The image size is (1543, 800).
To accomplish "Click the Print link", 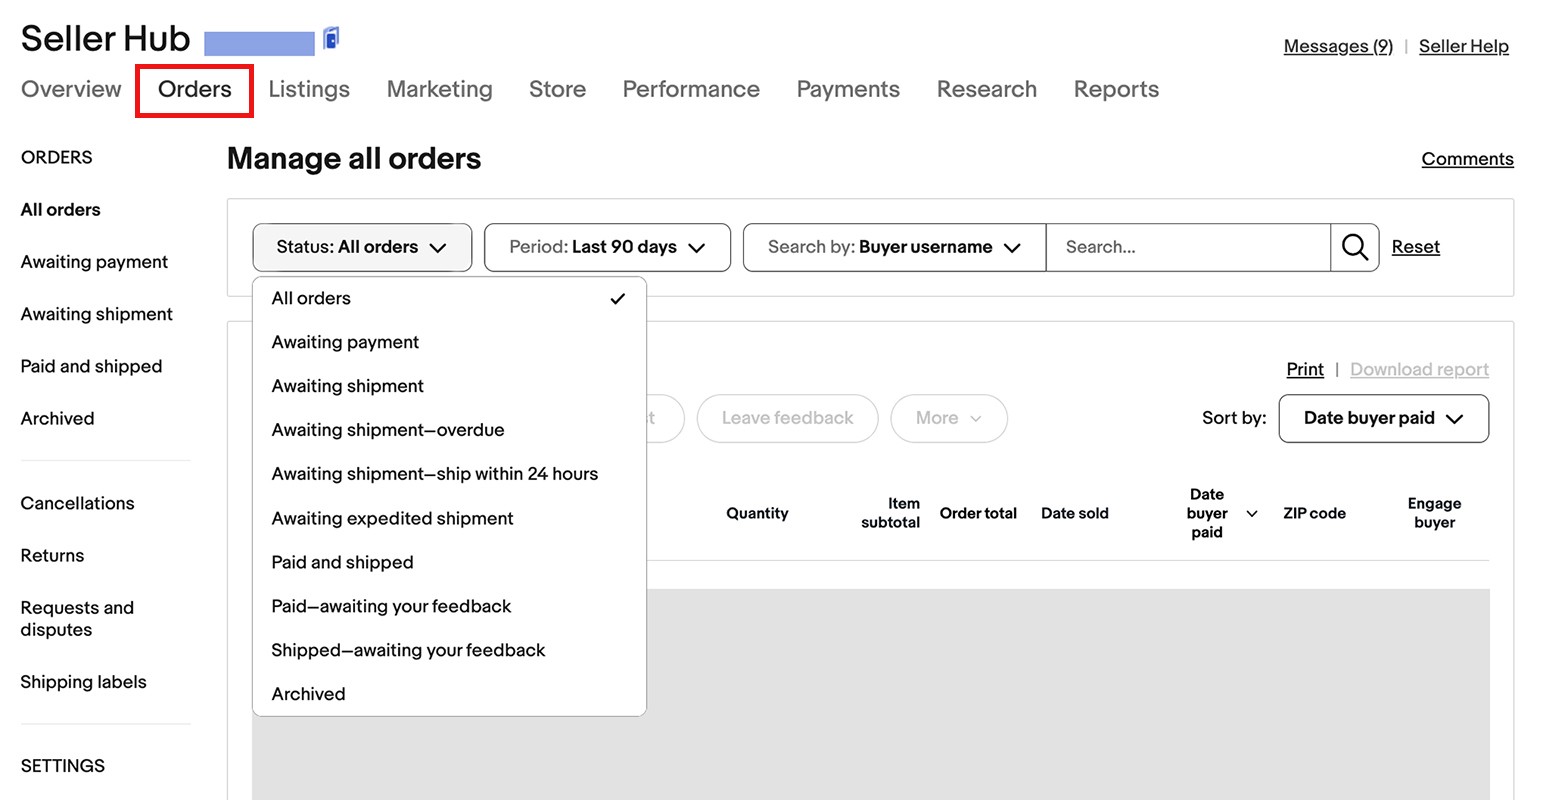I will point(1305,369).
